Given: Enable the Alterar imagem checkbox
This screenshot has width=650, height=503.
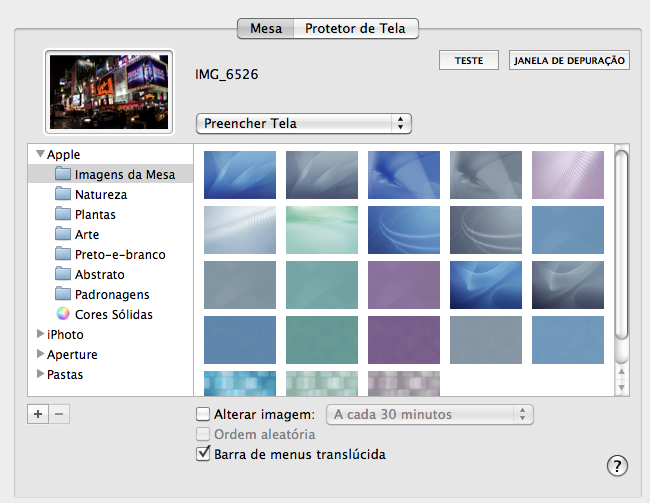Looking at the screenshot, I should [203, 414].
